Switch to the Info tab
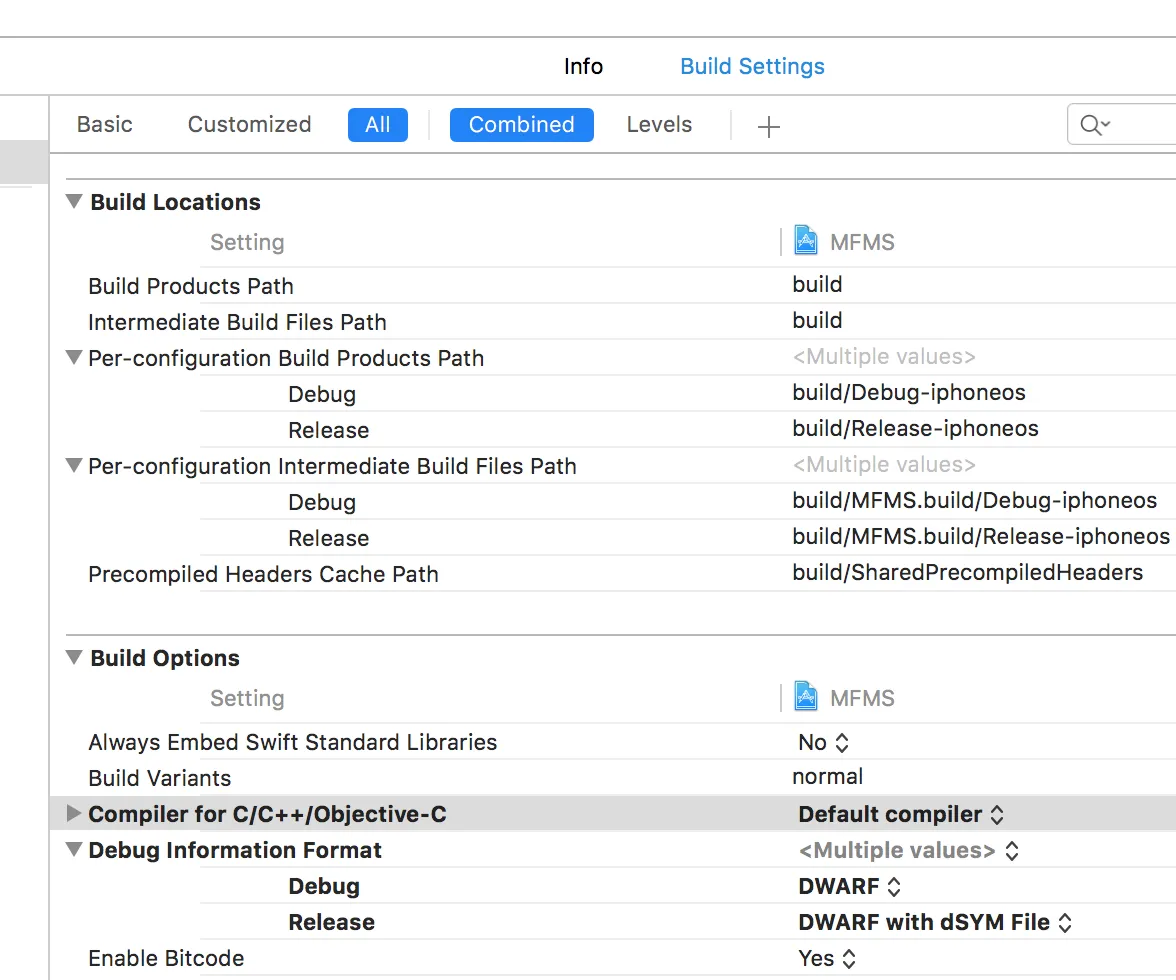Image resolution: width=1176 pixels, height=980 pixels. 583,67
